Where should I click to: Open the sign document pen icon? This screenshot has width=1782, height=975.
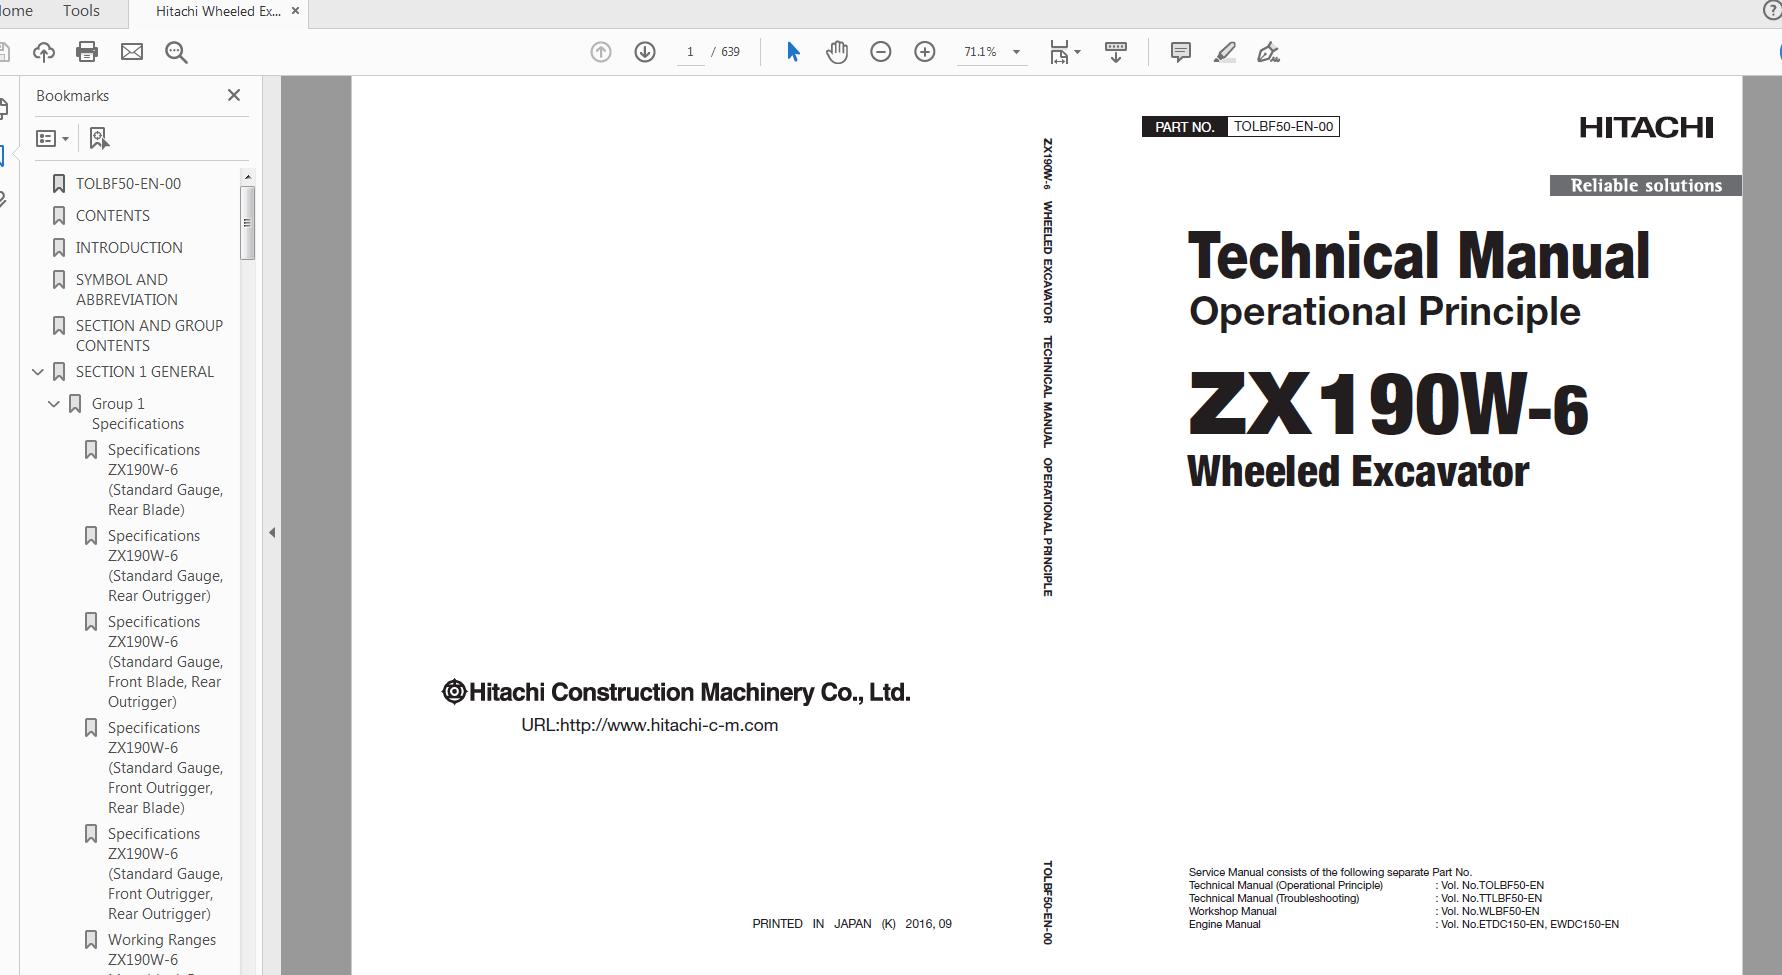click(x=1268, y=52)
